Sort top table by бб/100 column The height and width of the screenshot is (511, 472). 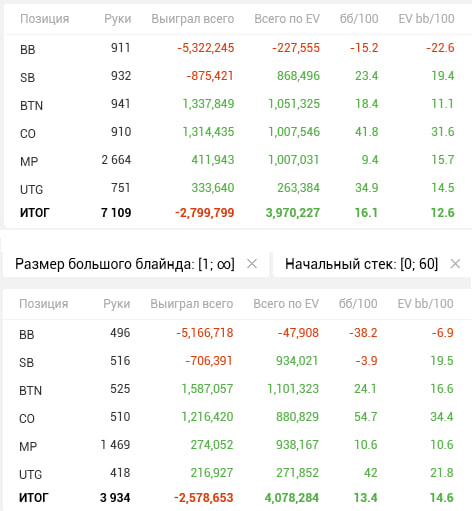point(359,19)
